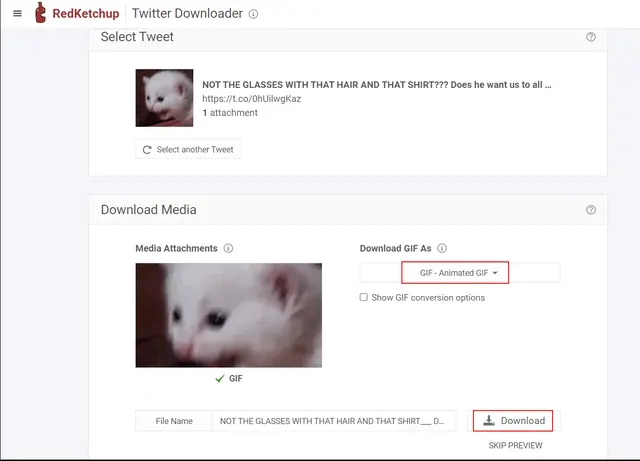Click the 1 attachment label
640x461 pixels.
(x=230, y=113)
